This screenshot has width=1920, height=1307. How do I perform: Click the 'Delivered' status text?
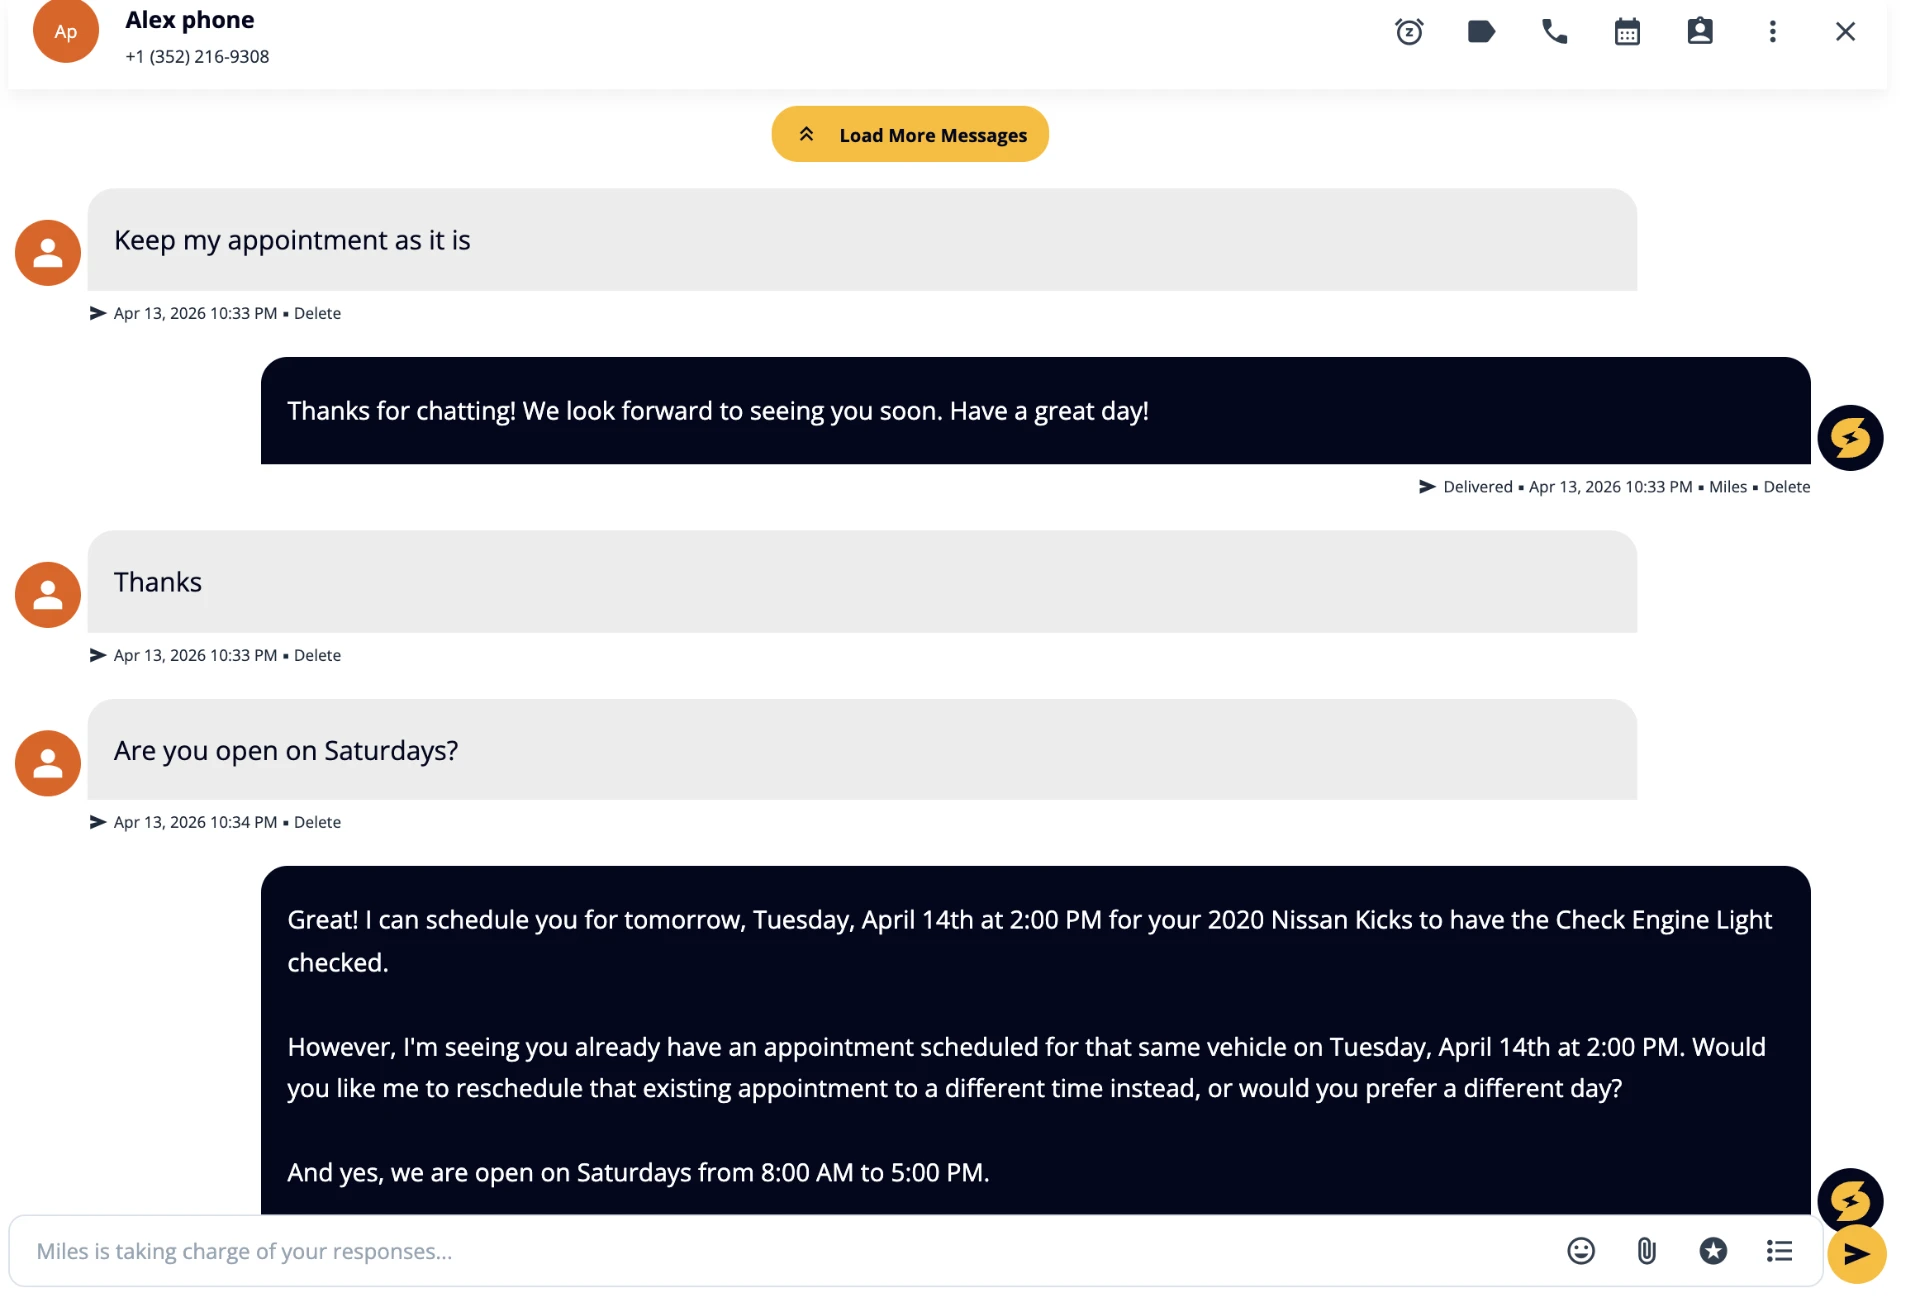pyautogui.click(x=1478, y=487)
